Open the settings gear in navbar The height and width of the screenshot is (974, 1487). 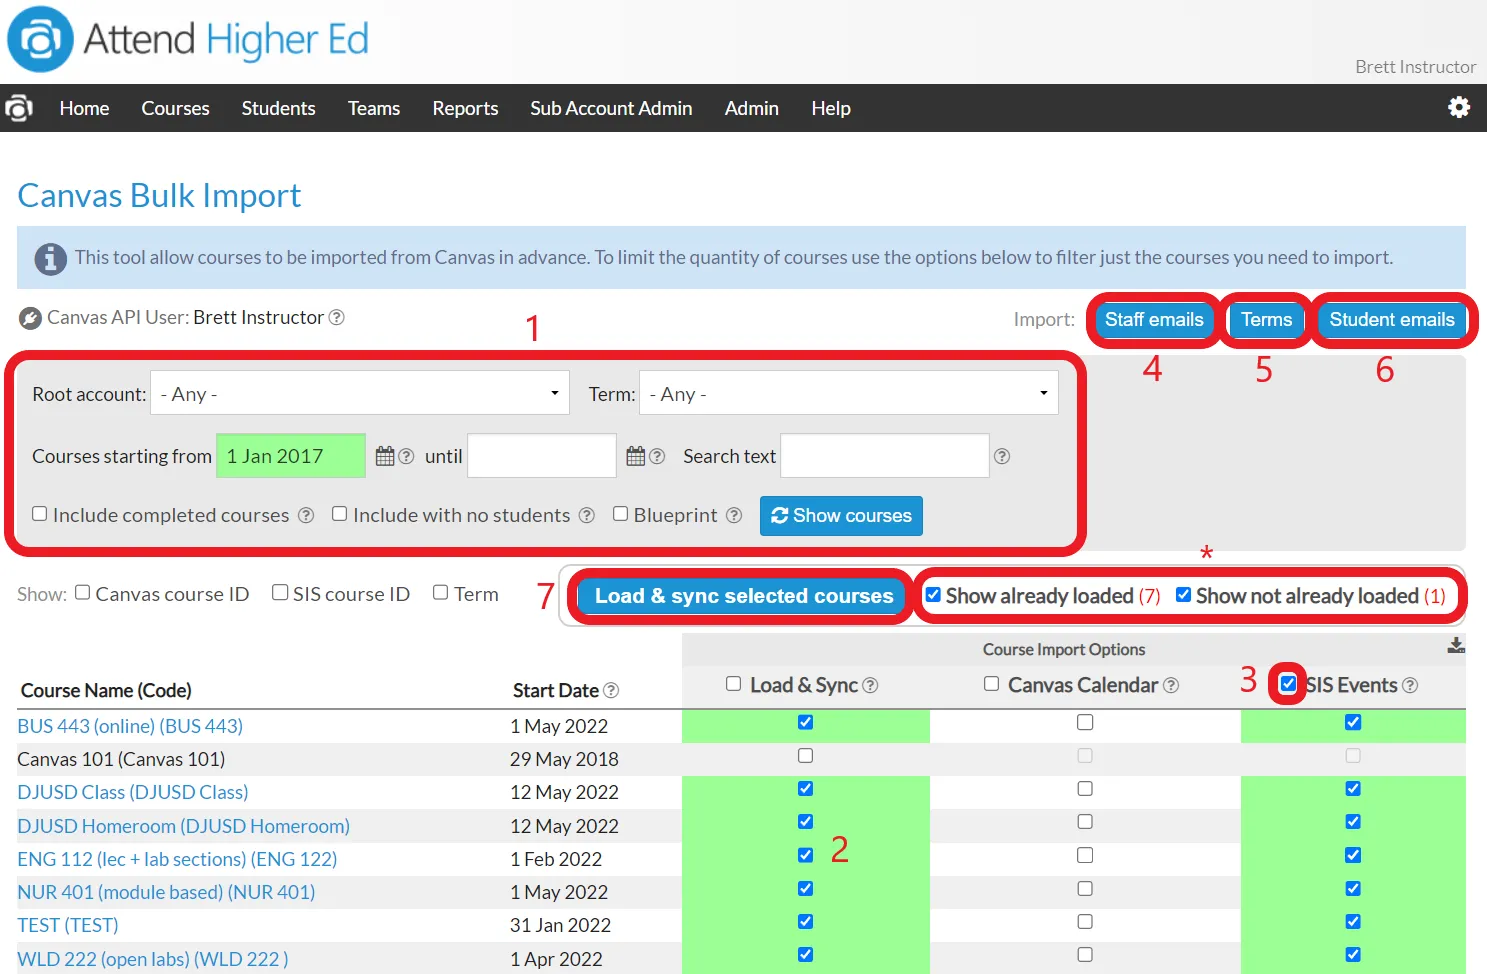(x=1459, y=107)
